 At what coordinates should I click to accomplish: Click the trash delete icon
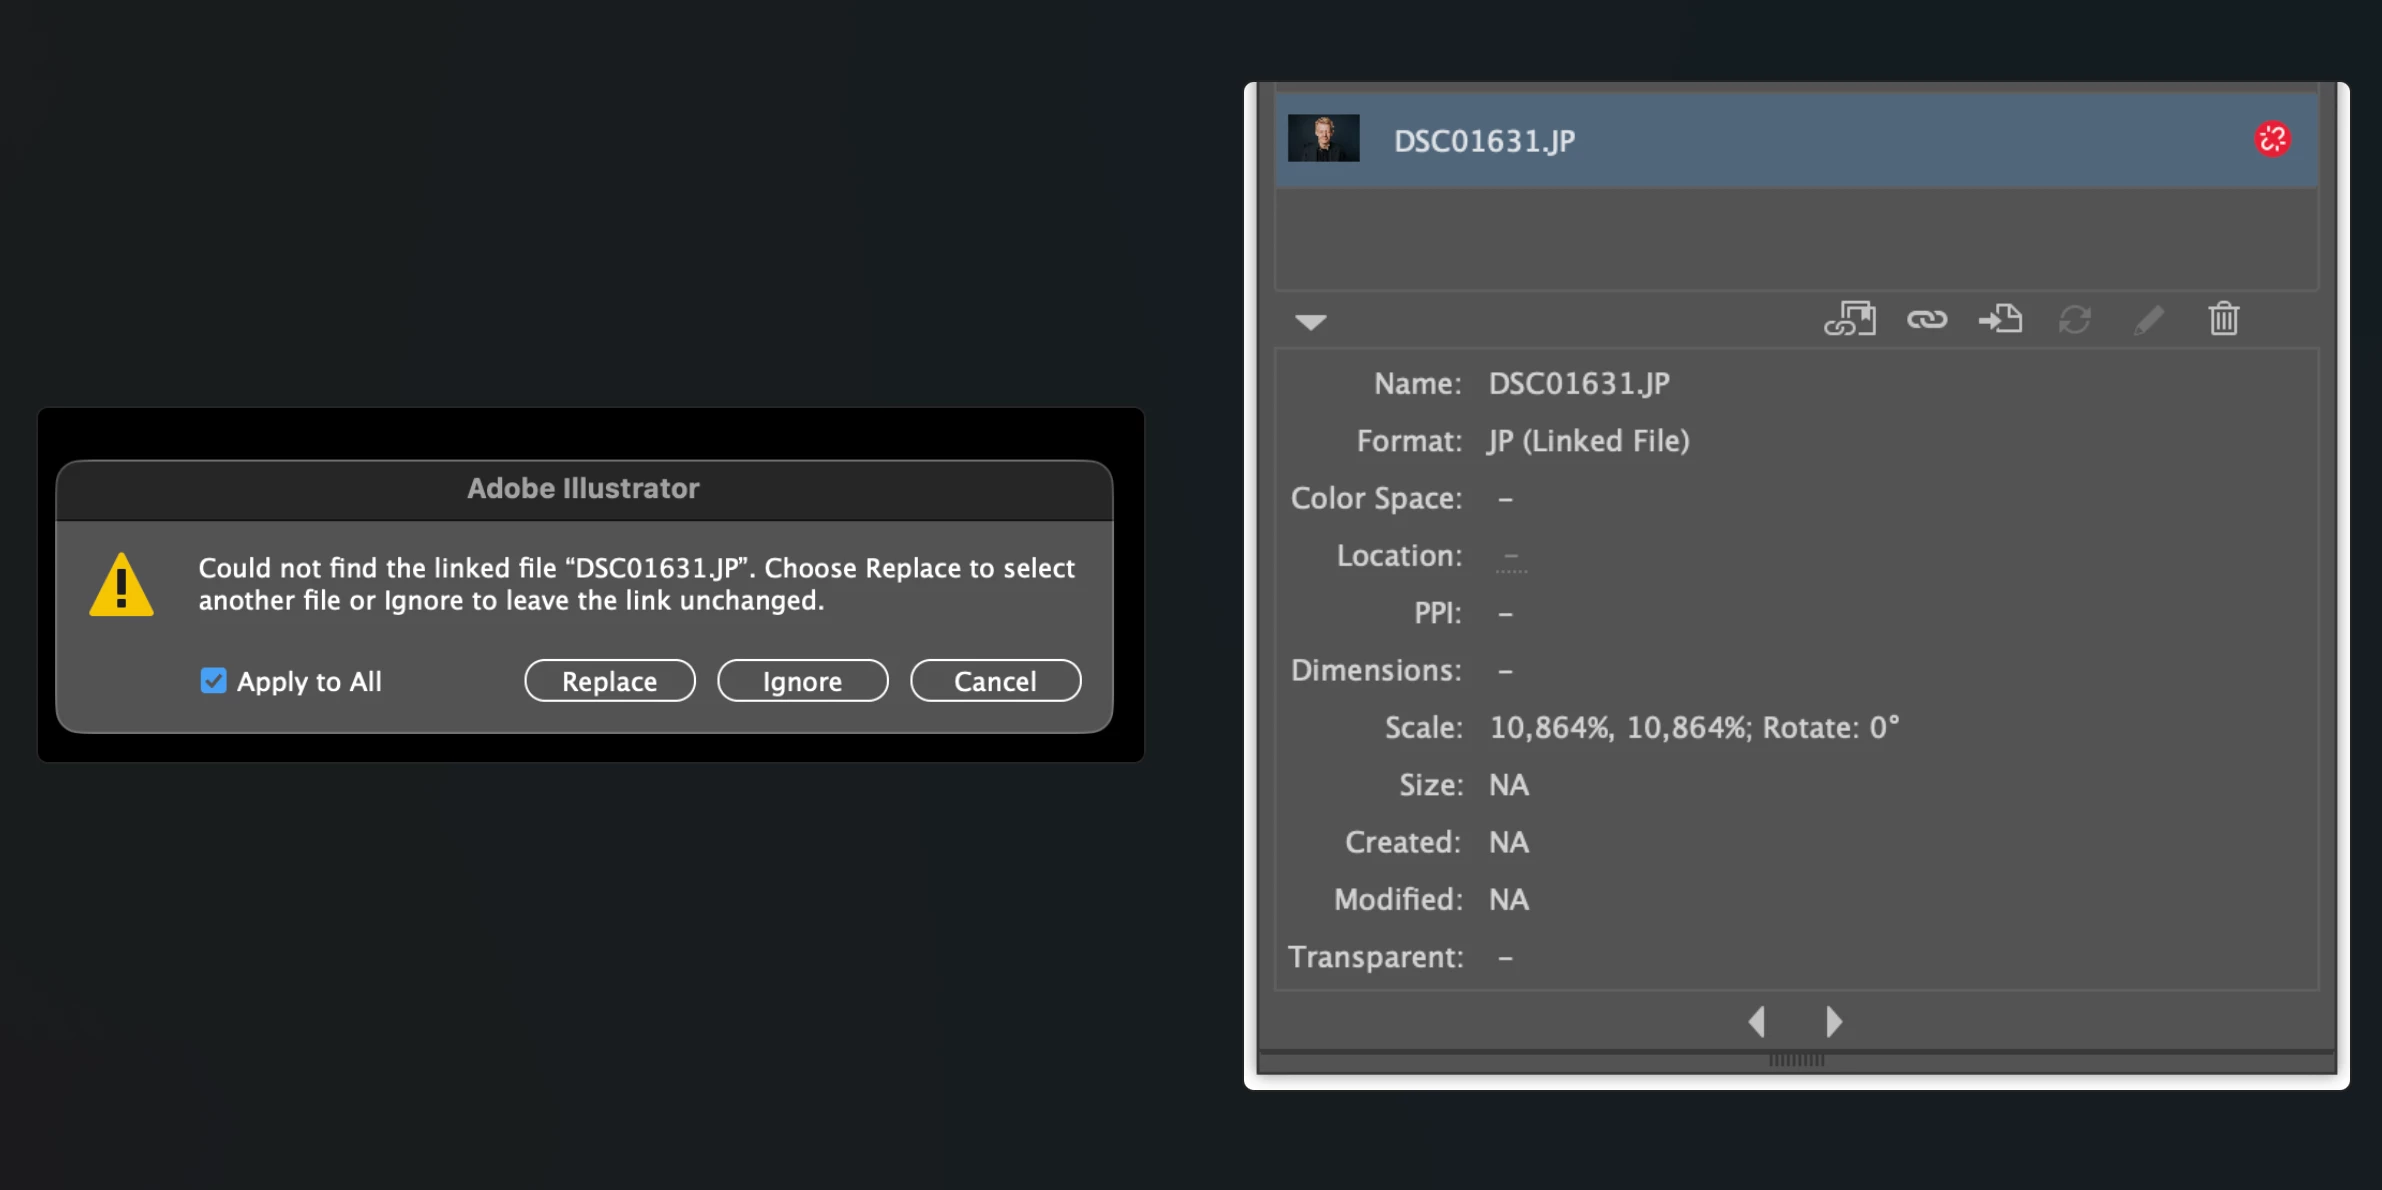point(2223,319)
